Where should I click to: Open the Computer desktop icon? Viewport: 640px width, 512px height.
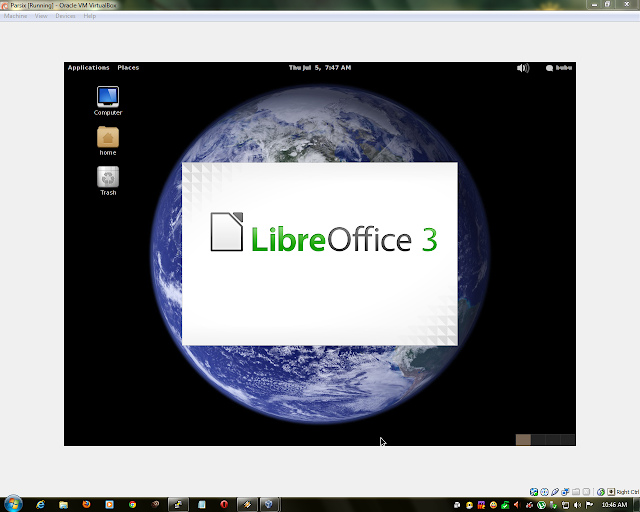tap(108, 101)
